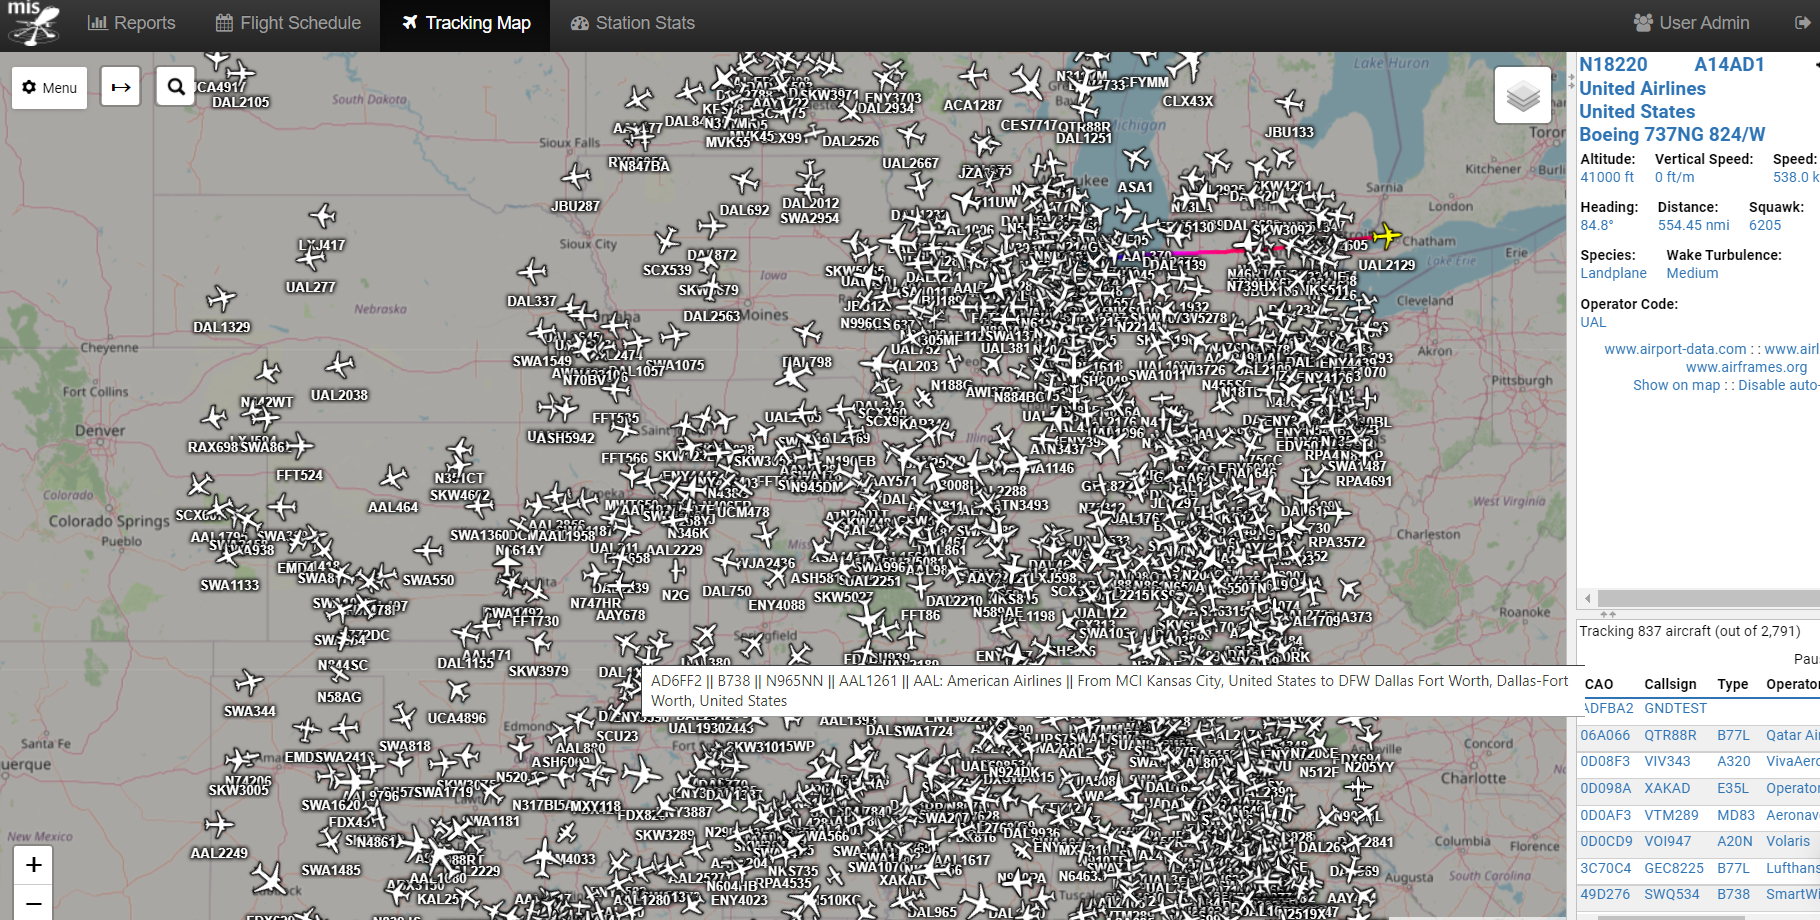
Task: Select the aircraft icon above JBU287 label
Action: (x=576, y=178)
